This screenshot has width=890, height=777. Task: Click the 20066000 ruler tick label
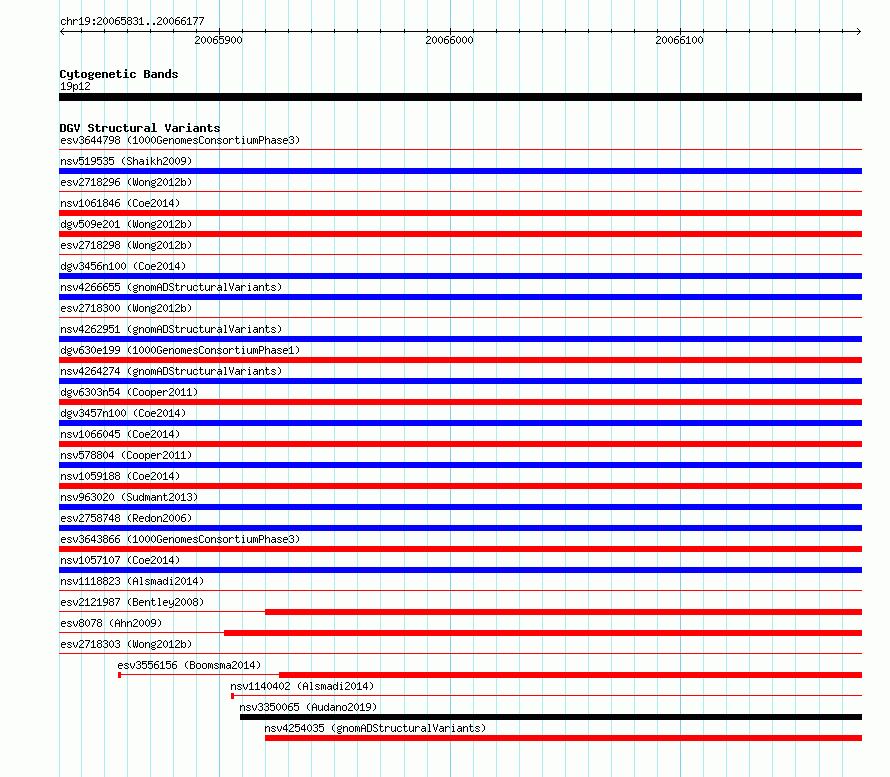[450, 40]
